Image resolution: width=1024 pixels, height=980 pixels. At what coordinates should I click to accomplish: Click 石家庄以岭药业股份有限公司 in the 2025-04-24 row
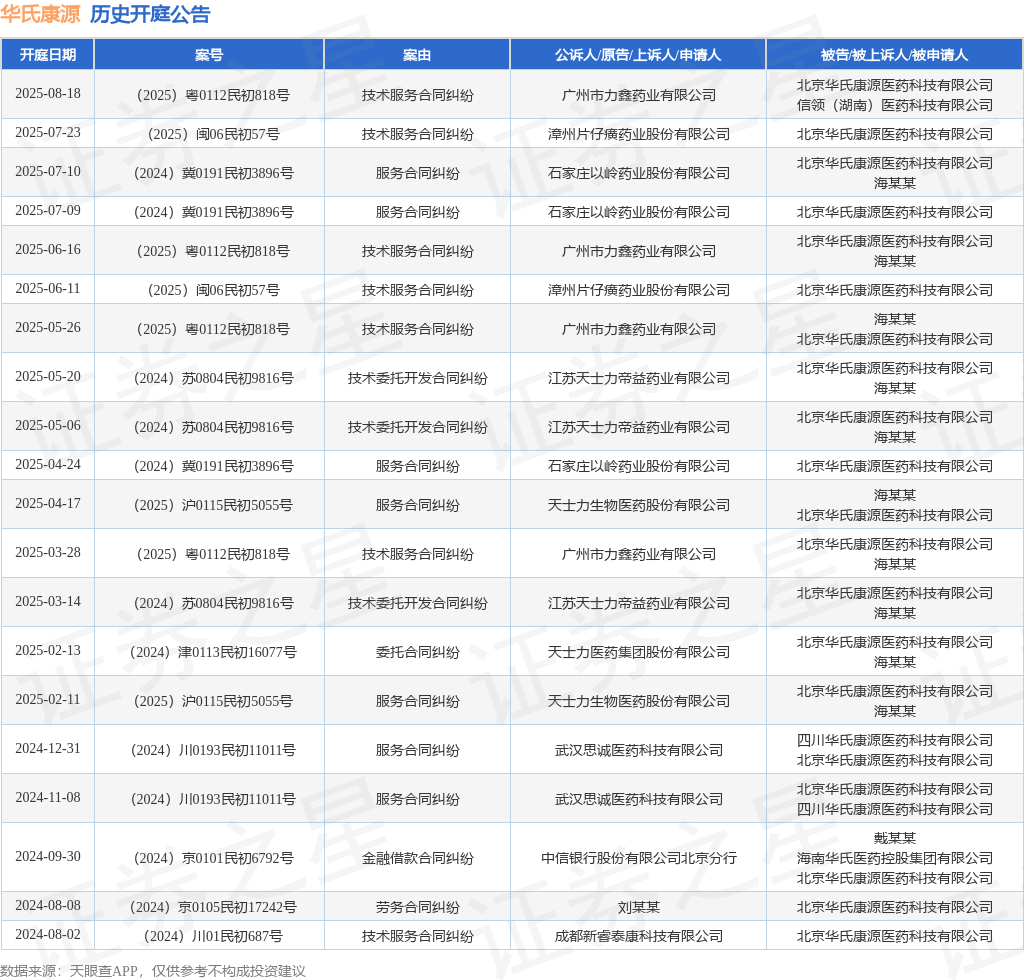tap(639, 466)
